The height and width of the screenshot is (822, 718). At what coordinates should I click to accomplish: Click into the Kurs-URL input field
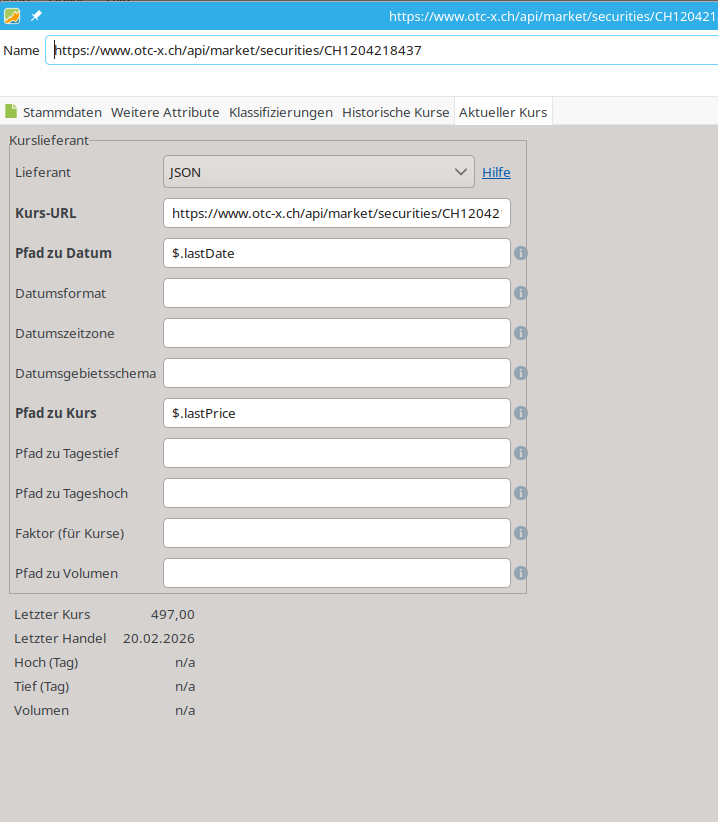tap(336, 213)
